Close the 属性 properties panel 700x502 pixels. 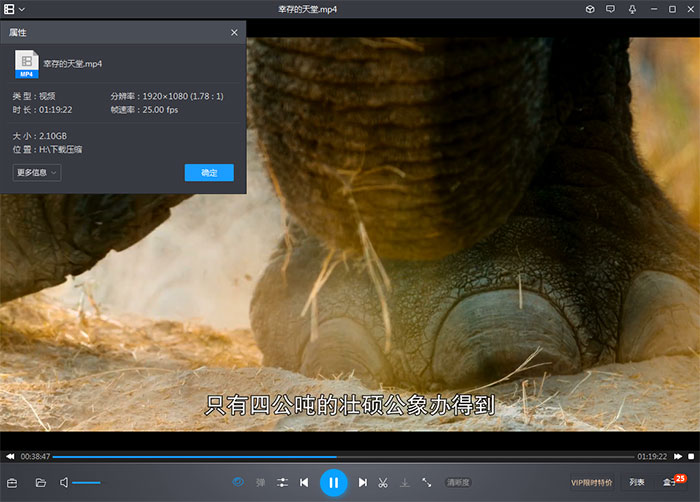(x=234, y=32)
